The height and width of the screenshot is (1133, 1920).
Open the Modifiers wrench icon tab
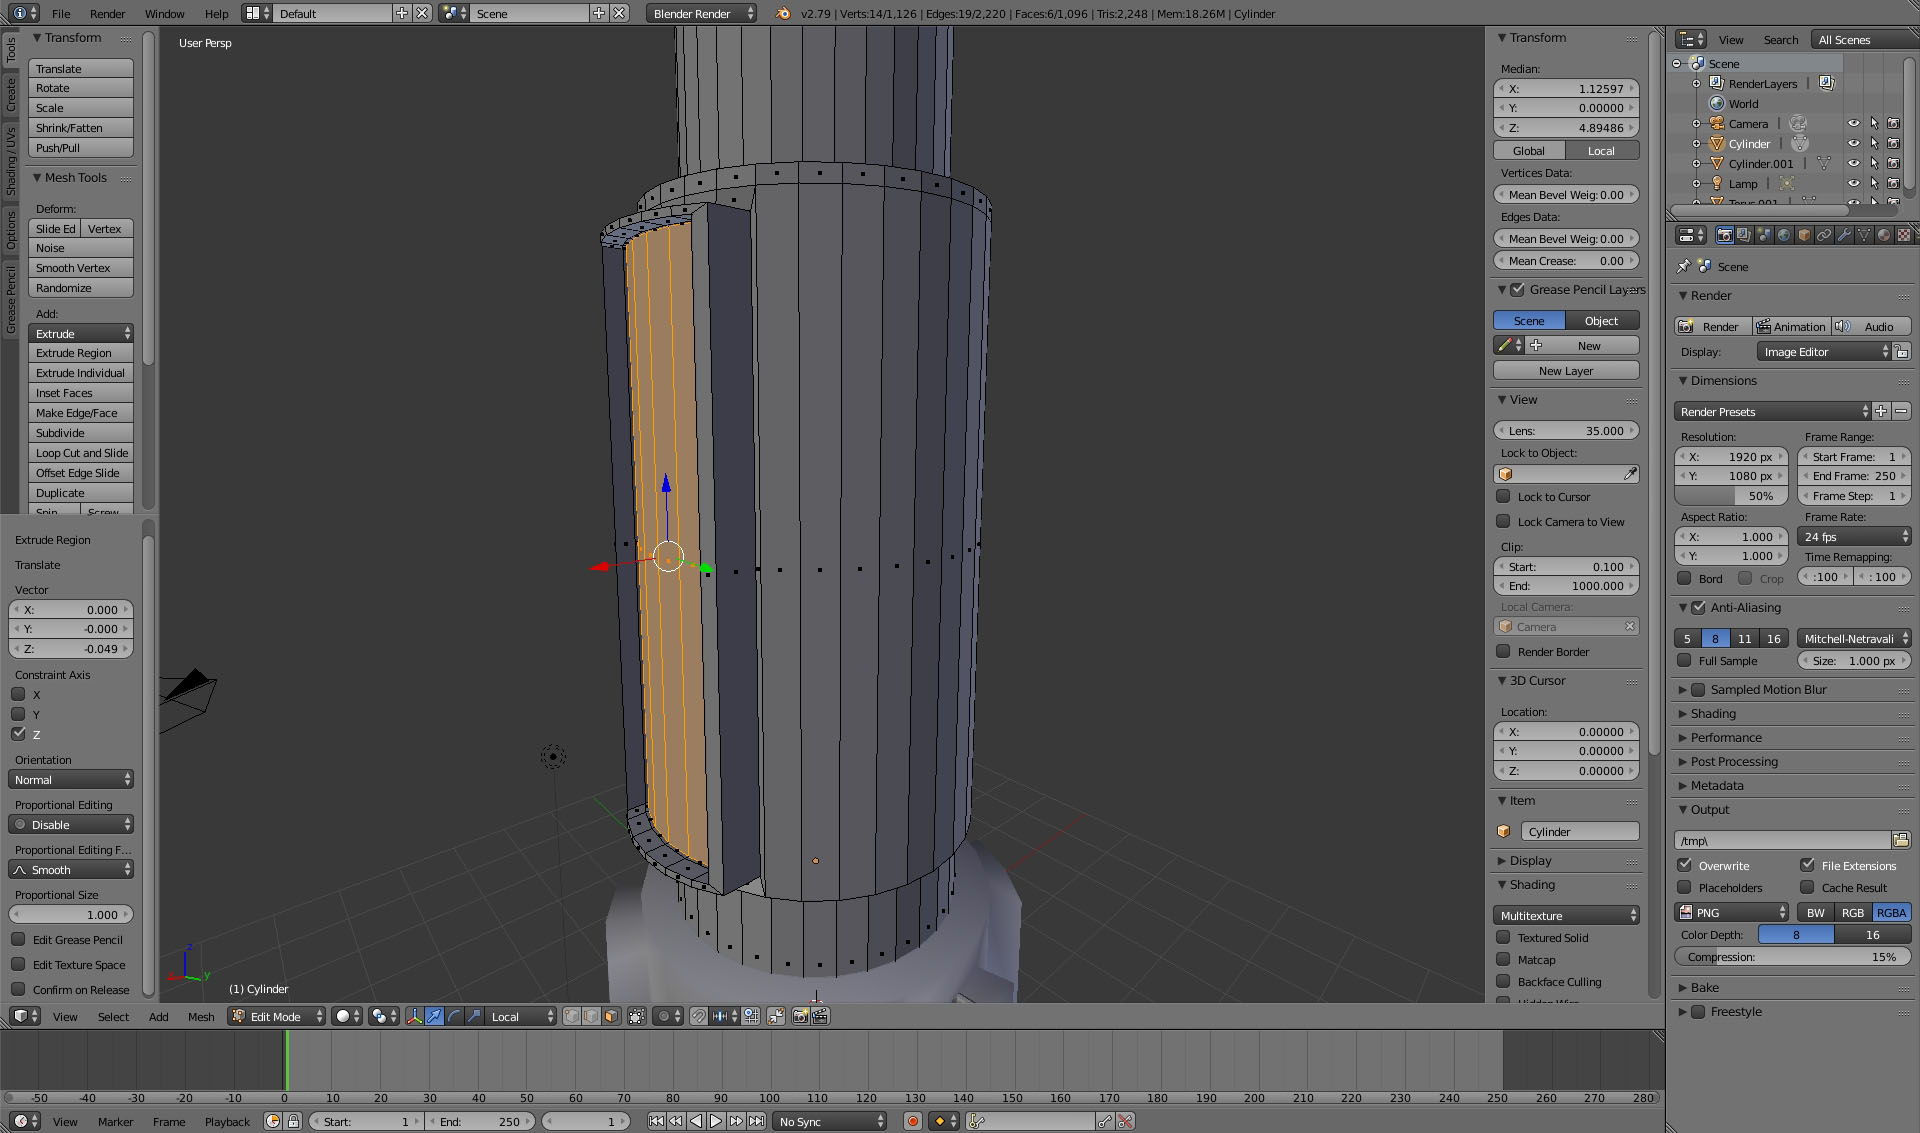pyautogui.click(x=1844, y=235)
